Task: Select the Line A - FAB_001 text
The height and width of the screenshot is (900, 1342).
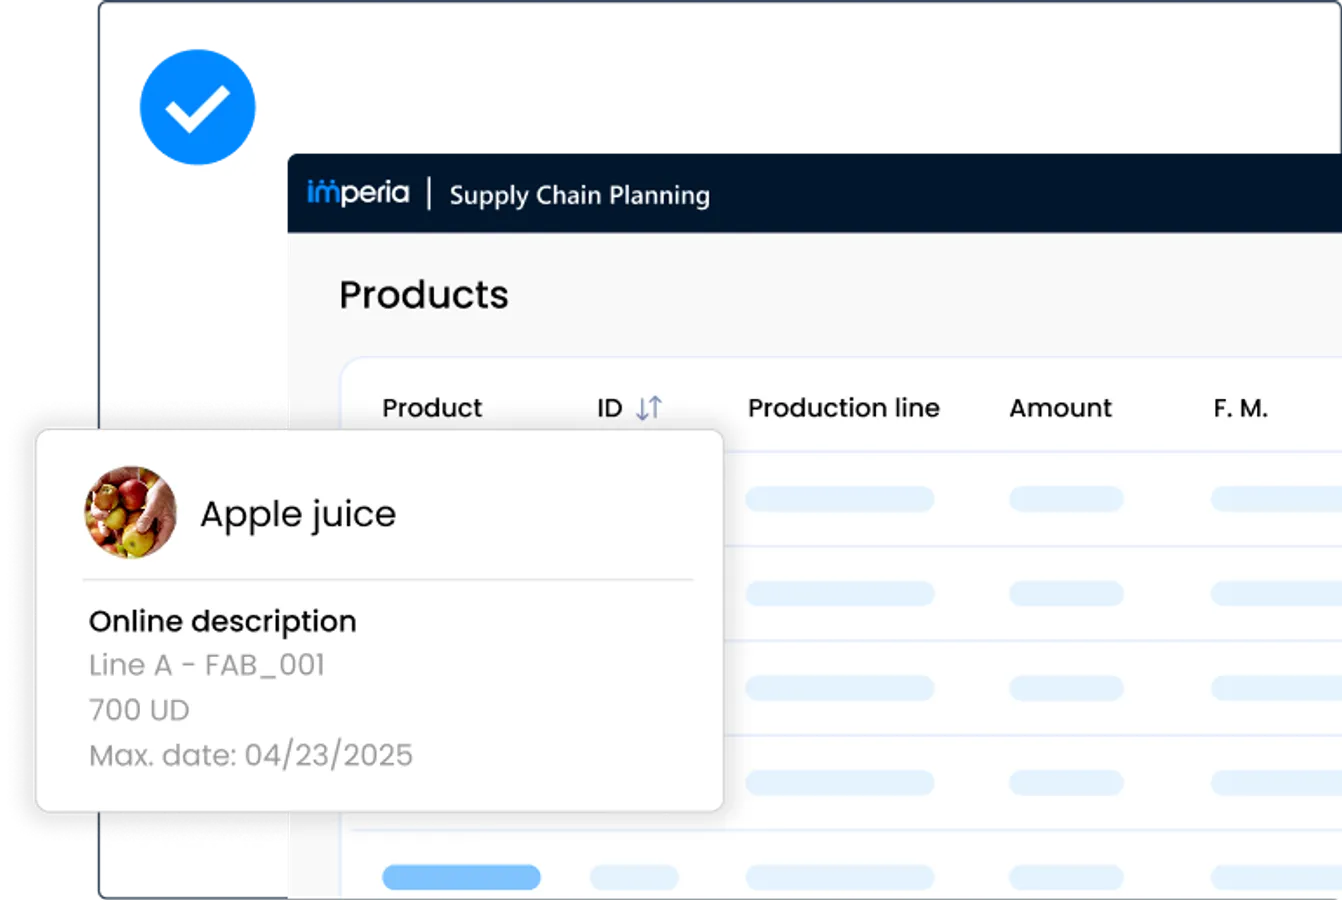Action: click(x=207, y=665)
